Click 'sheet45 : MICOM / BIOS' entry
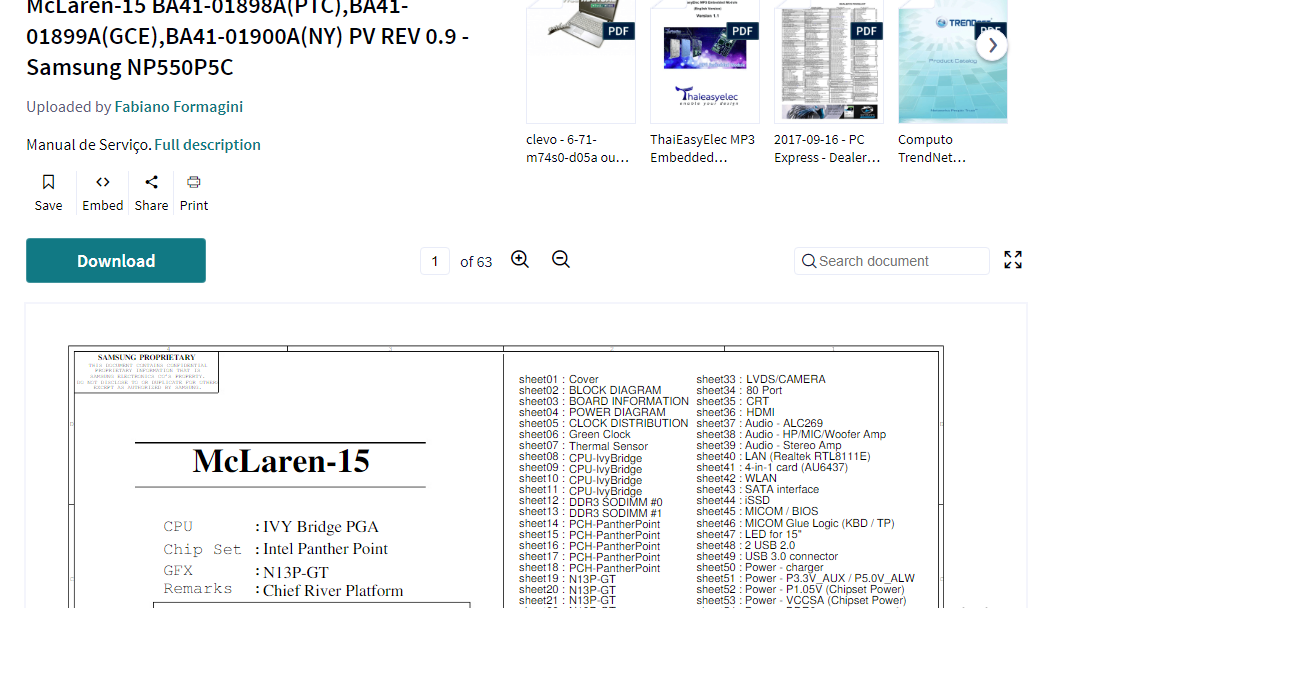Image resolution: width=1298 pixels, height=673 pixels. click(x=757, y=511)
